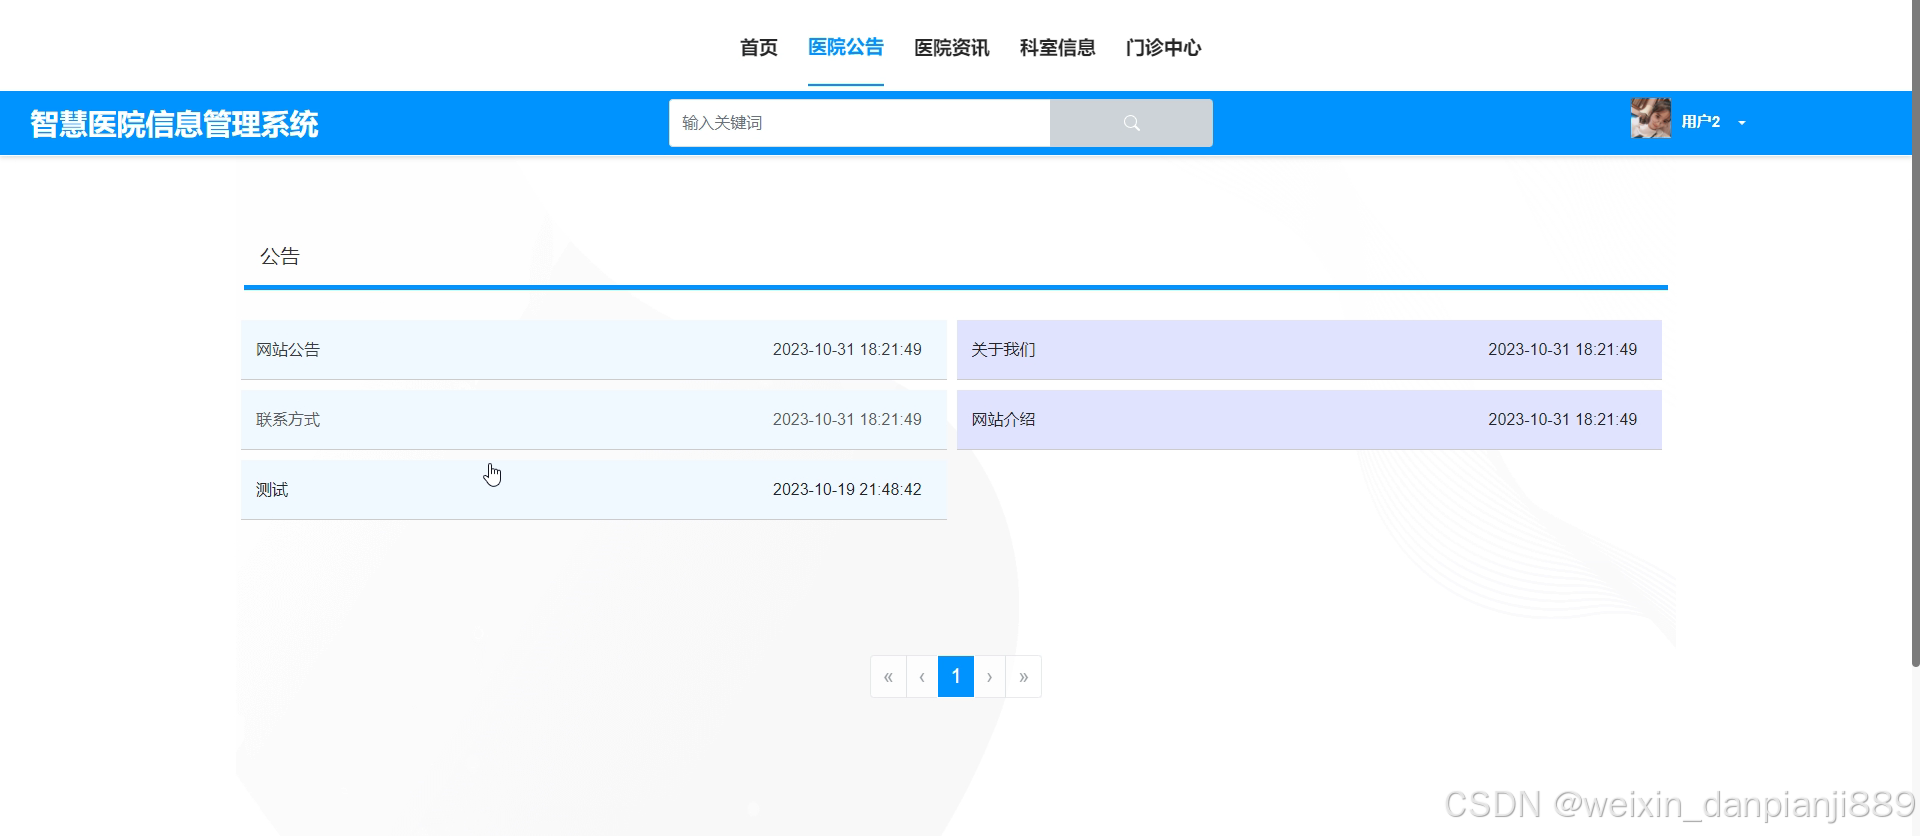The image size is (1920, 836).
Task: Click the 公告 section heading
Action: [x=280, y=257]
